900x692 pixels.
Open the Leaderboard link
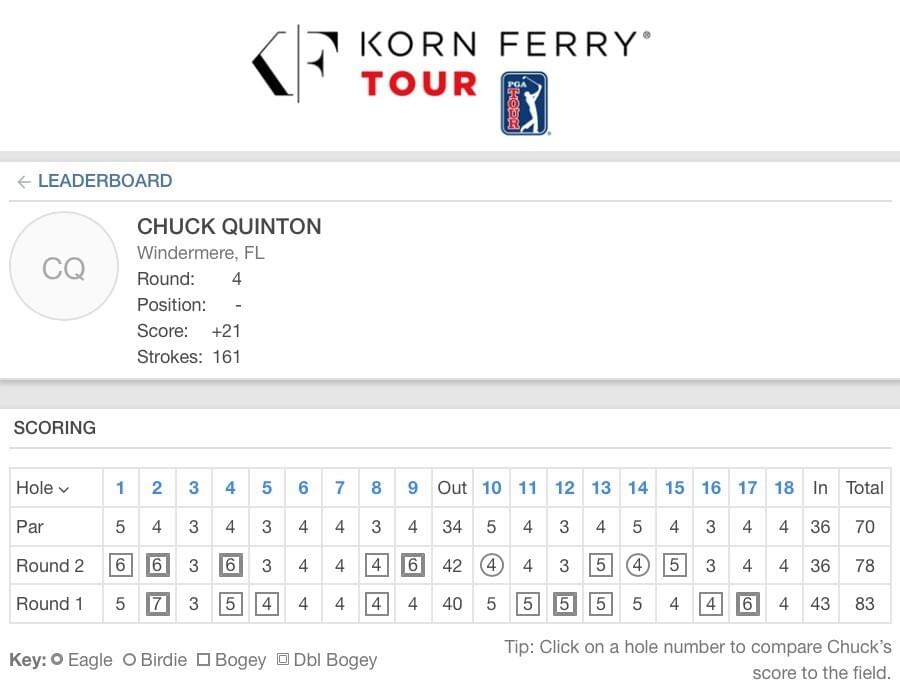[x=105, y=181]
